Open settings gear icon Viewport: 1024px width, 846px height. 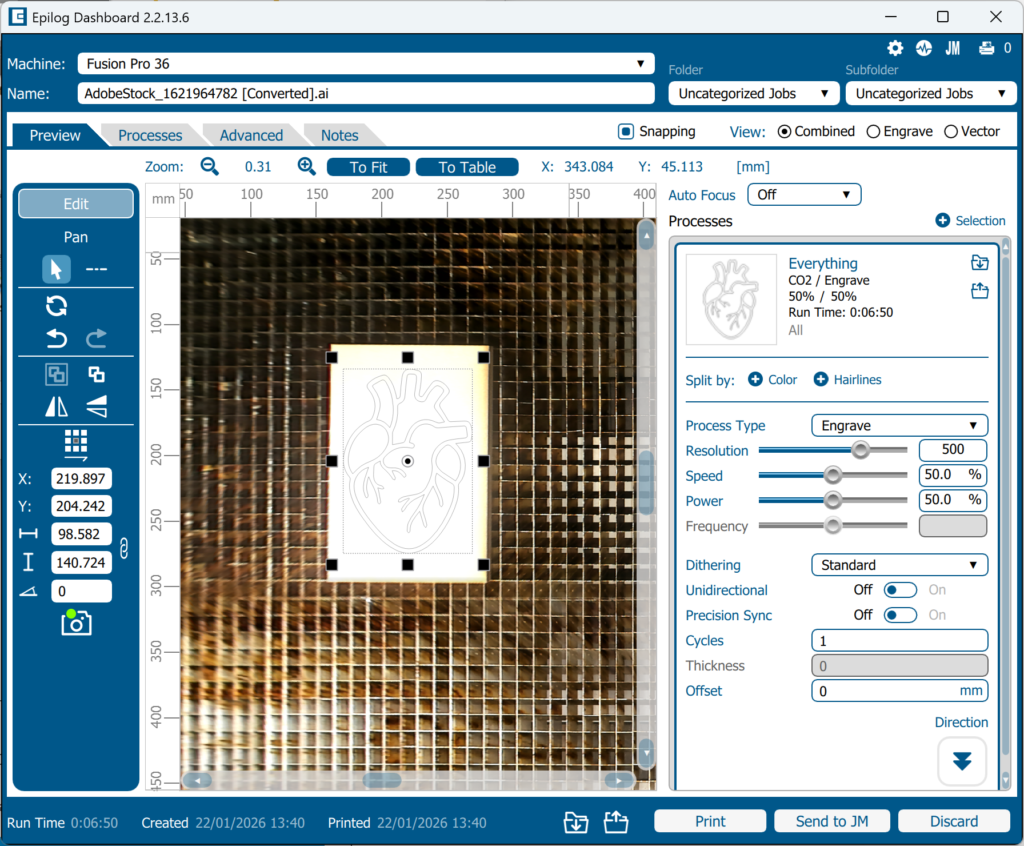[x=895, y=48]
